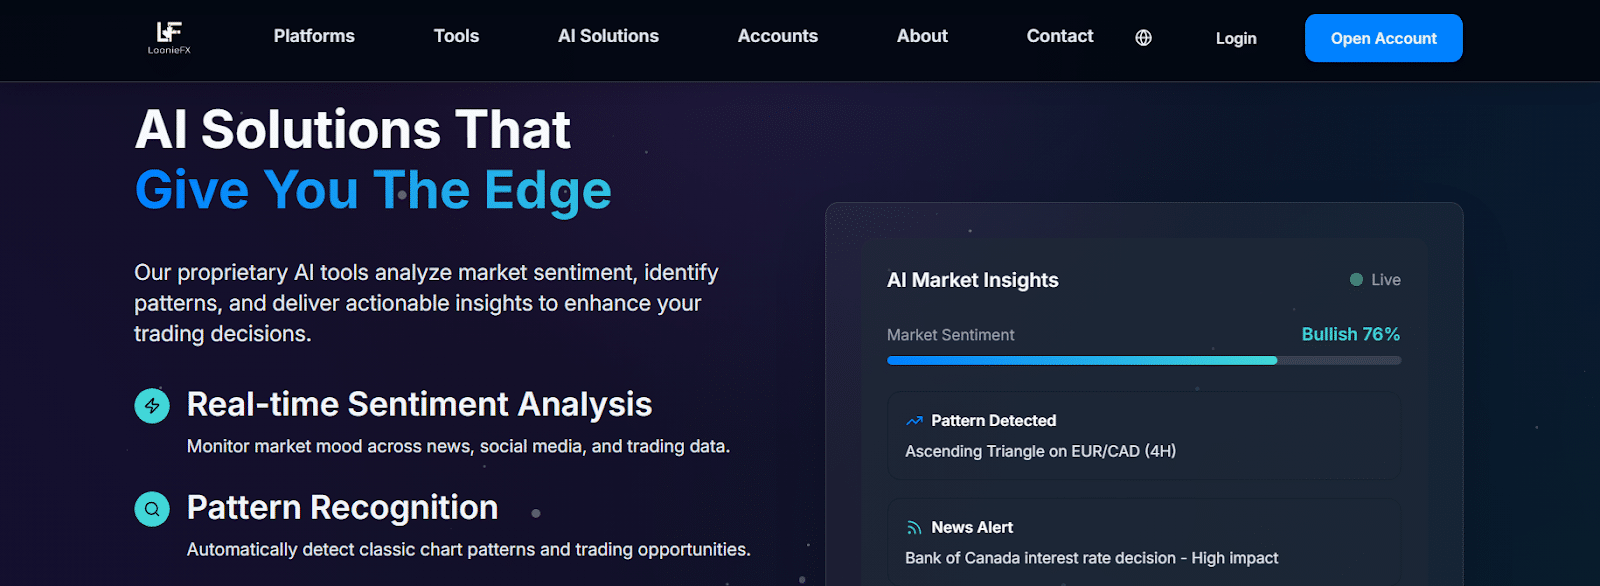
Task: Click the Login link
Action: pos(1236,38)
